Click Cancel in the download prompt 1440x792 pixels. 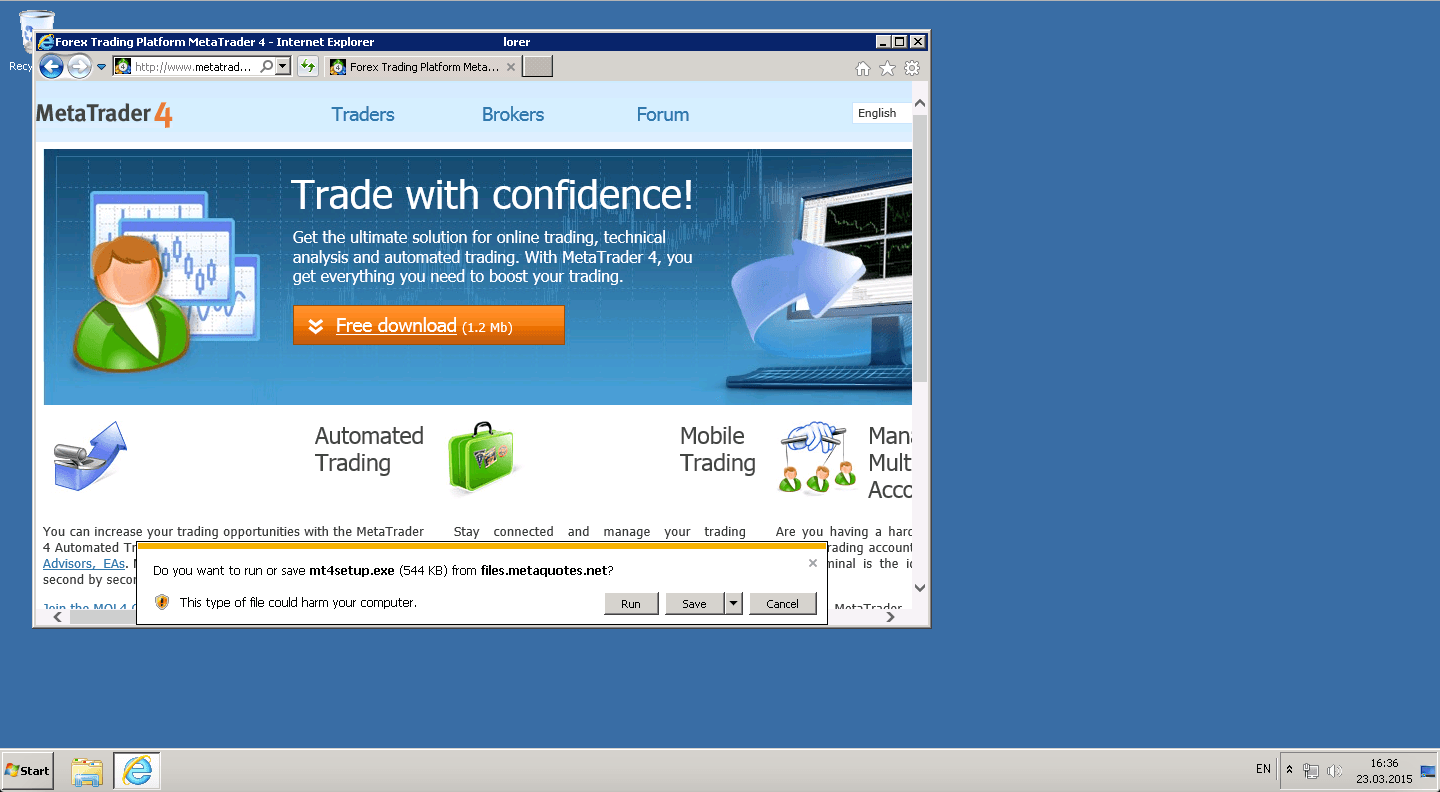(782, 603)
